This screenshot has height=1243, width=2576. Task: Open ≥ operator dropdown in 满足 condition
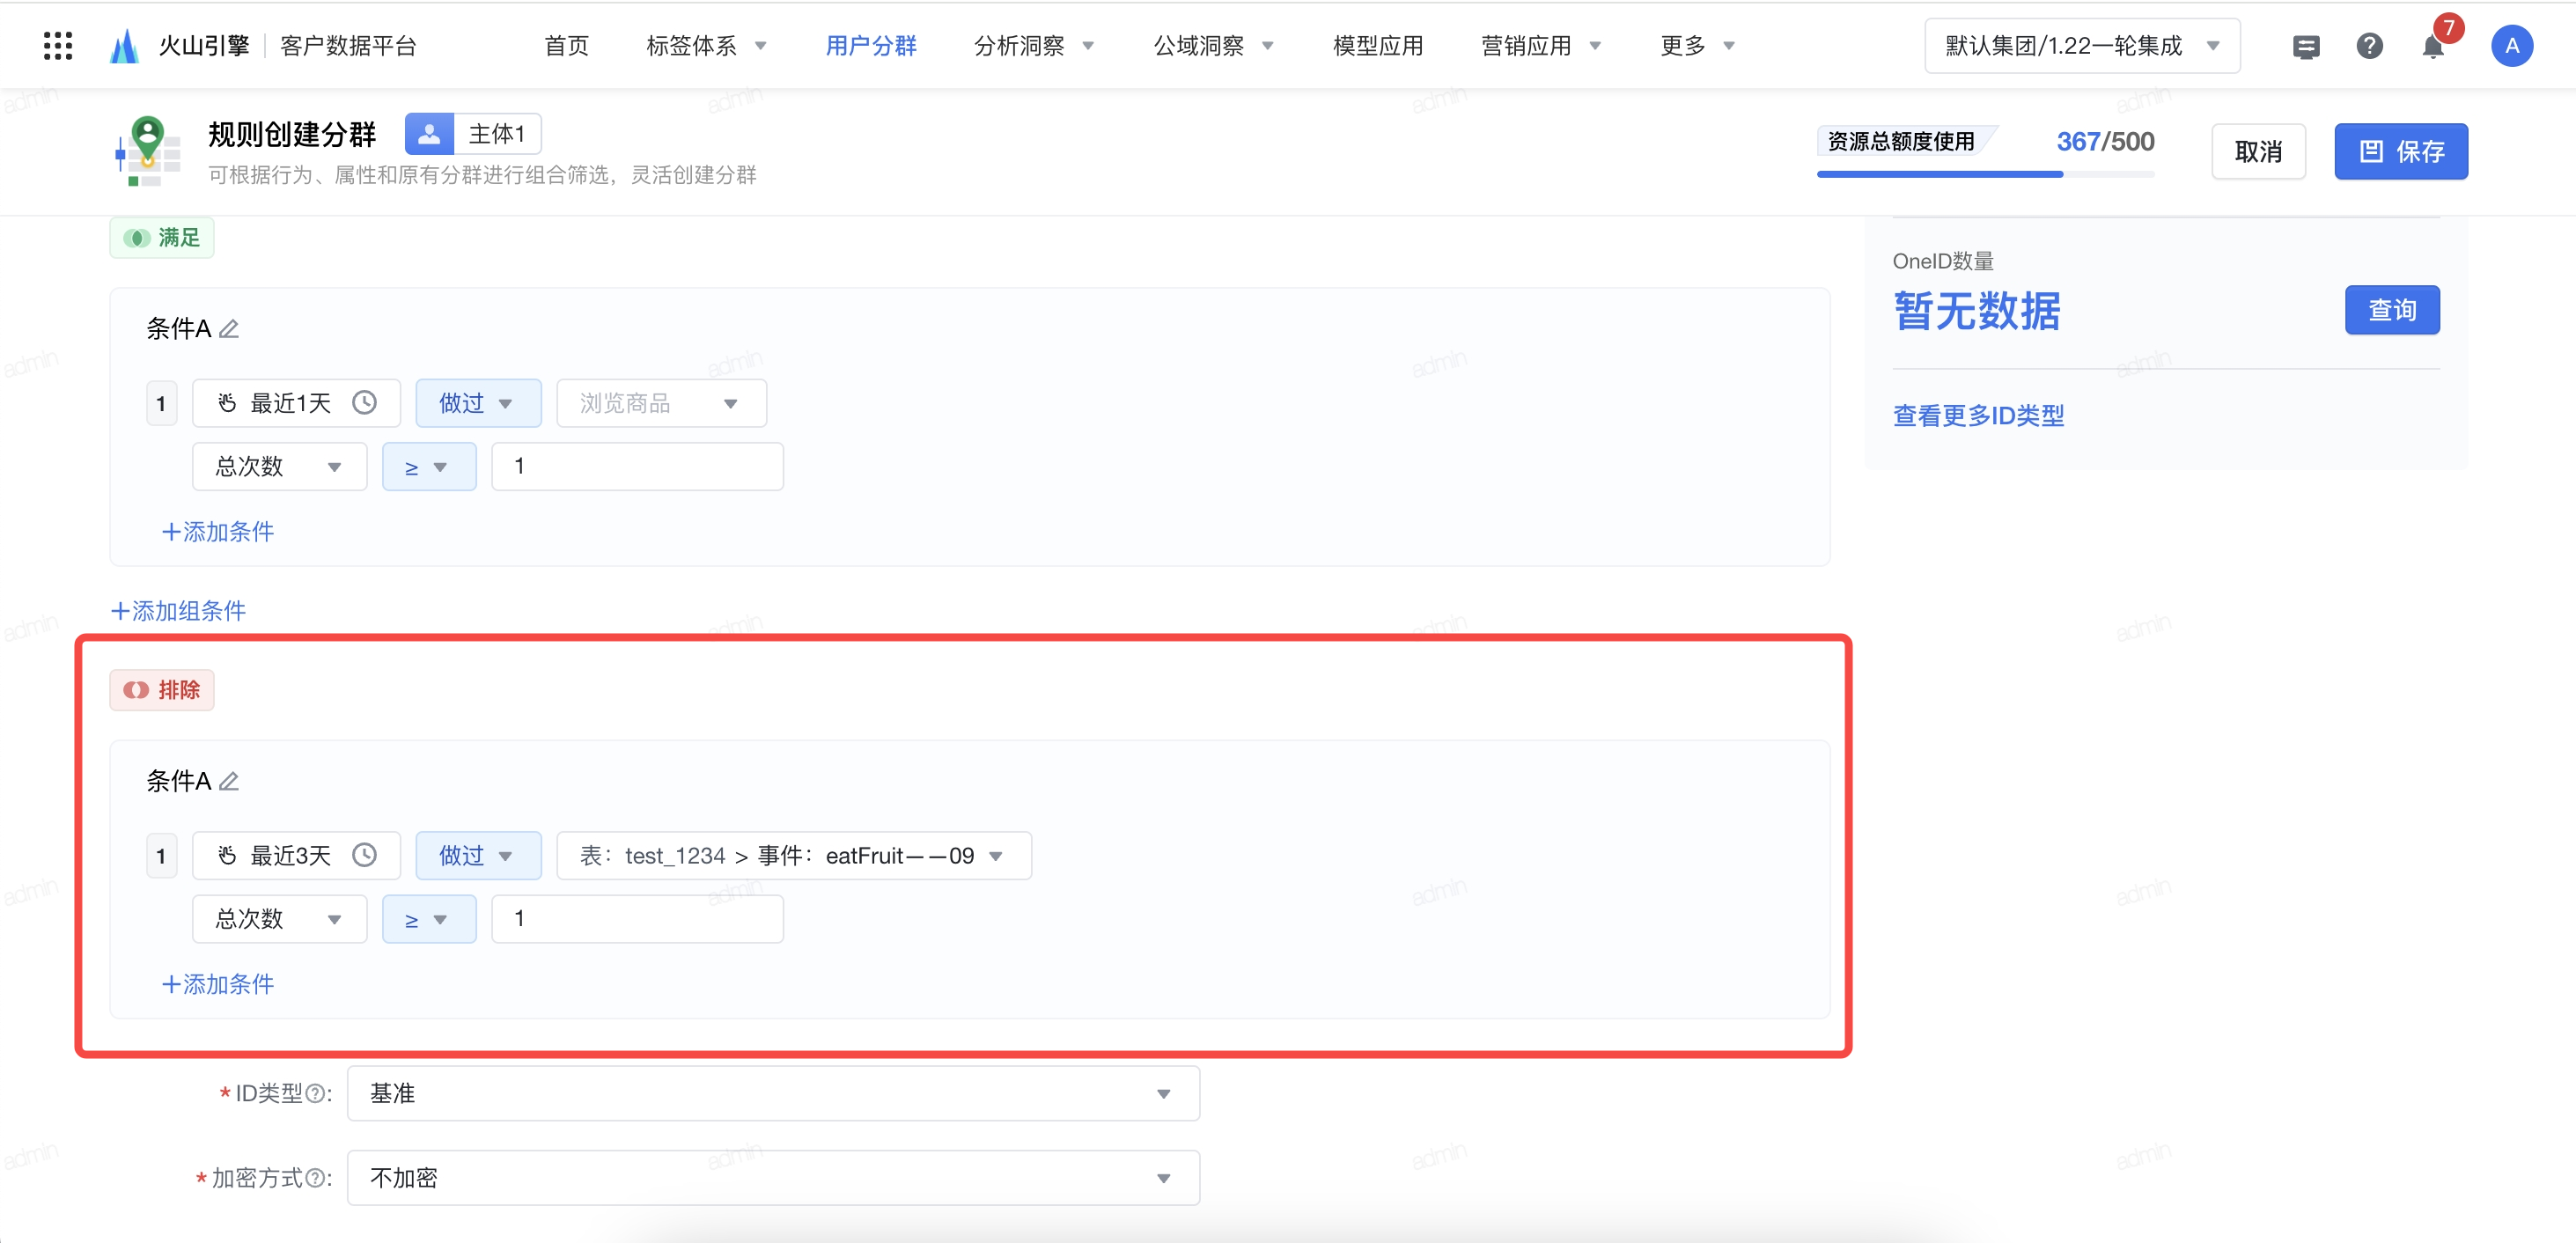pyautogui.click(x=429, y=466)
